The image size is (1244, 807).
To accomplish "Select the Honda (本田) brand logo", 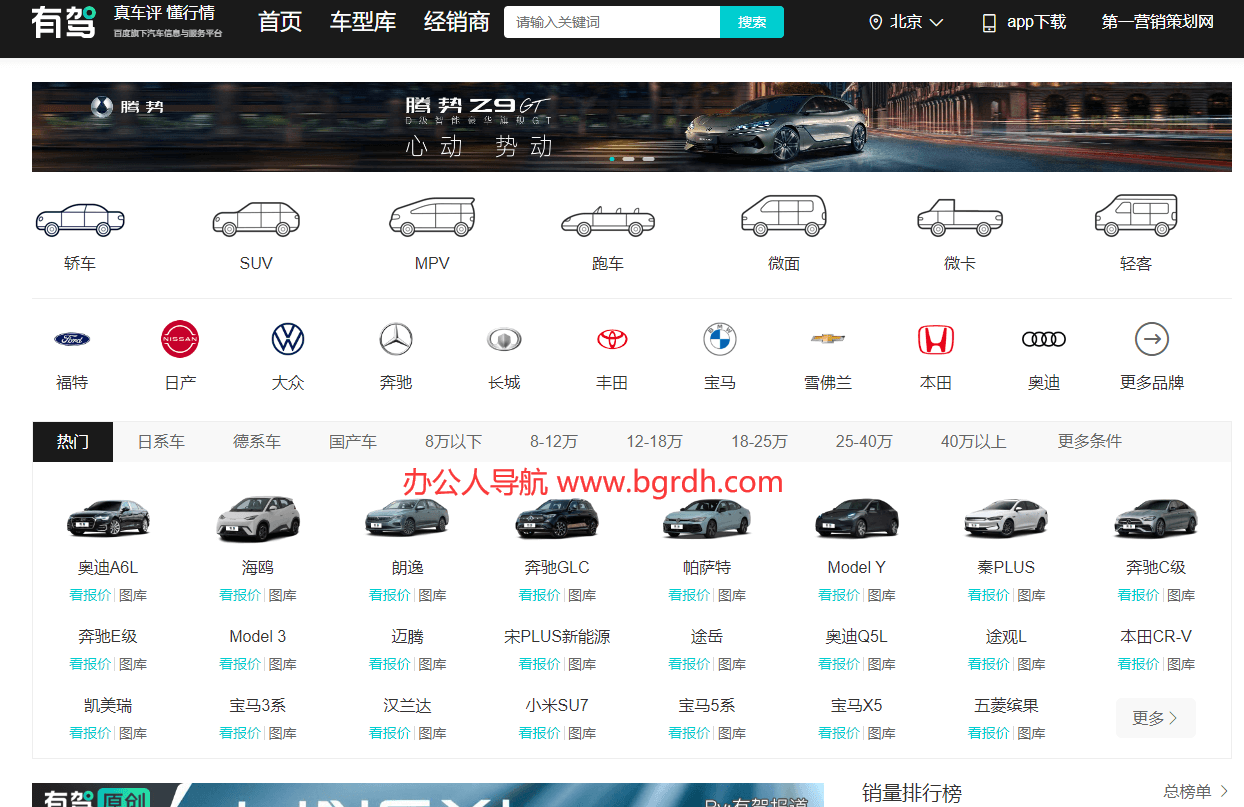I will pos(936,340).
